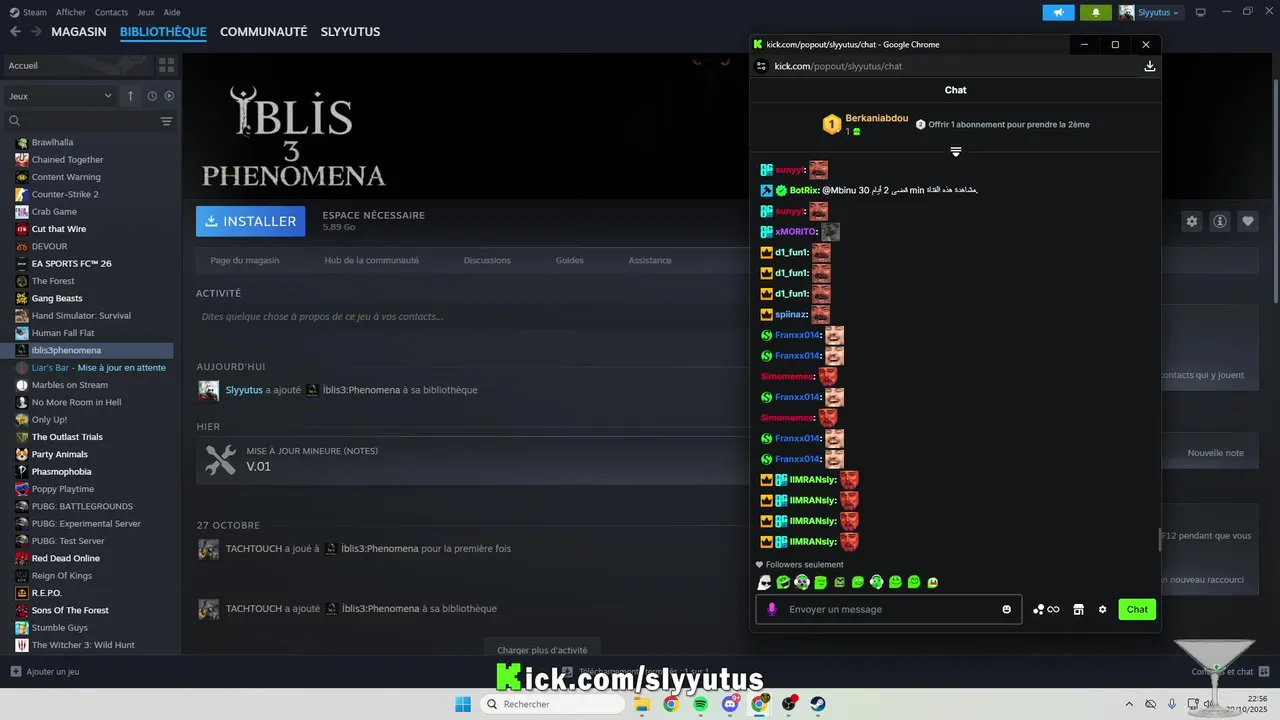Image resolution: width=1280 pixels, height=720 pixels.
Task: Click Envoyer un message field
Action: pyautogui.click(x=890, y=609)
